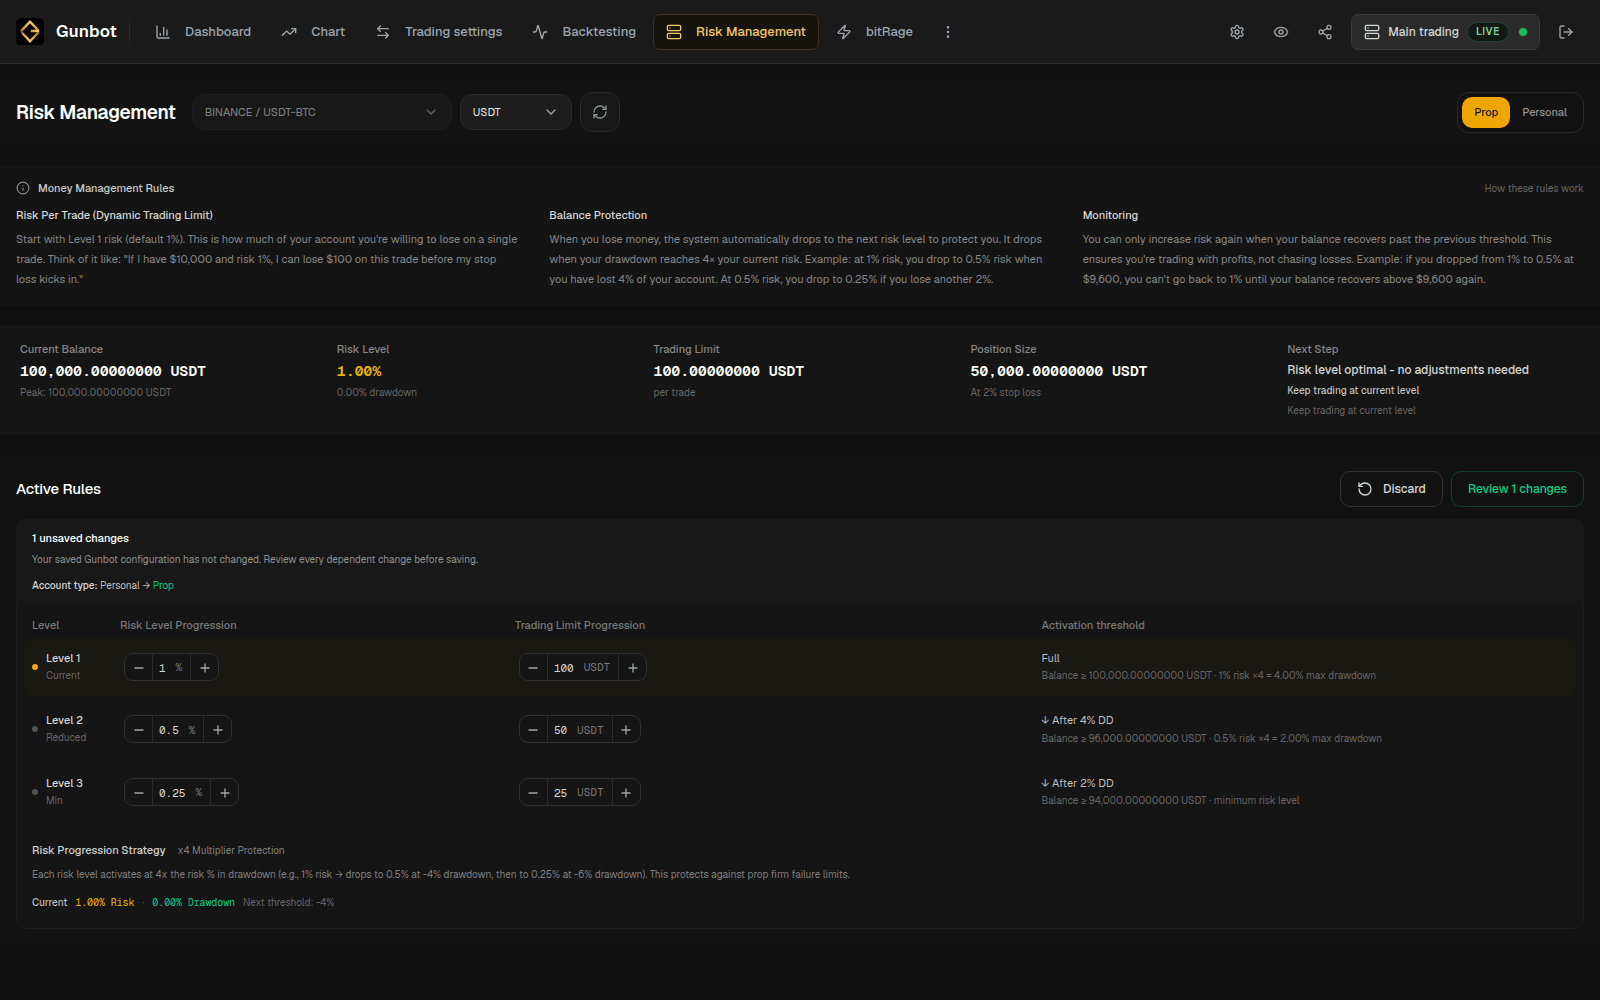Screen dimensions: 1600x1000
Task: Switch account type to Prop
Action: click(x=1486, y=112)
